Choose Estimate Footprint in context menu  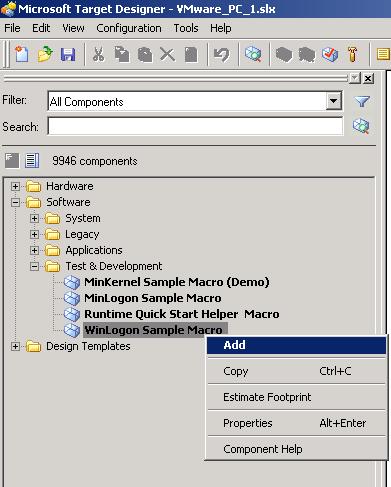click(296, 397)
